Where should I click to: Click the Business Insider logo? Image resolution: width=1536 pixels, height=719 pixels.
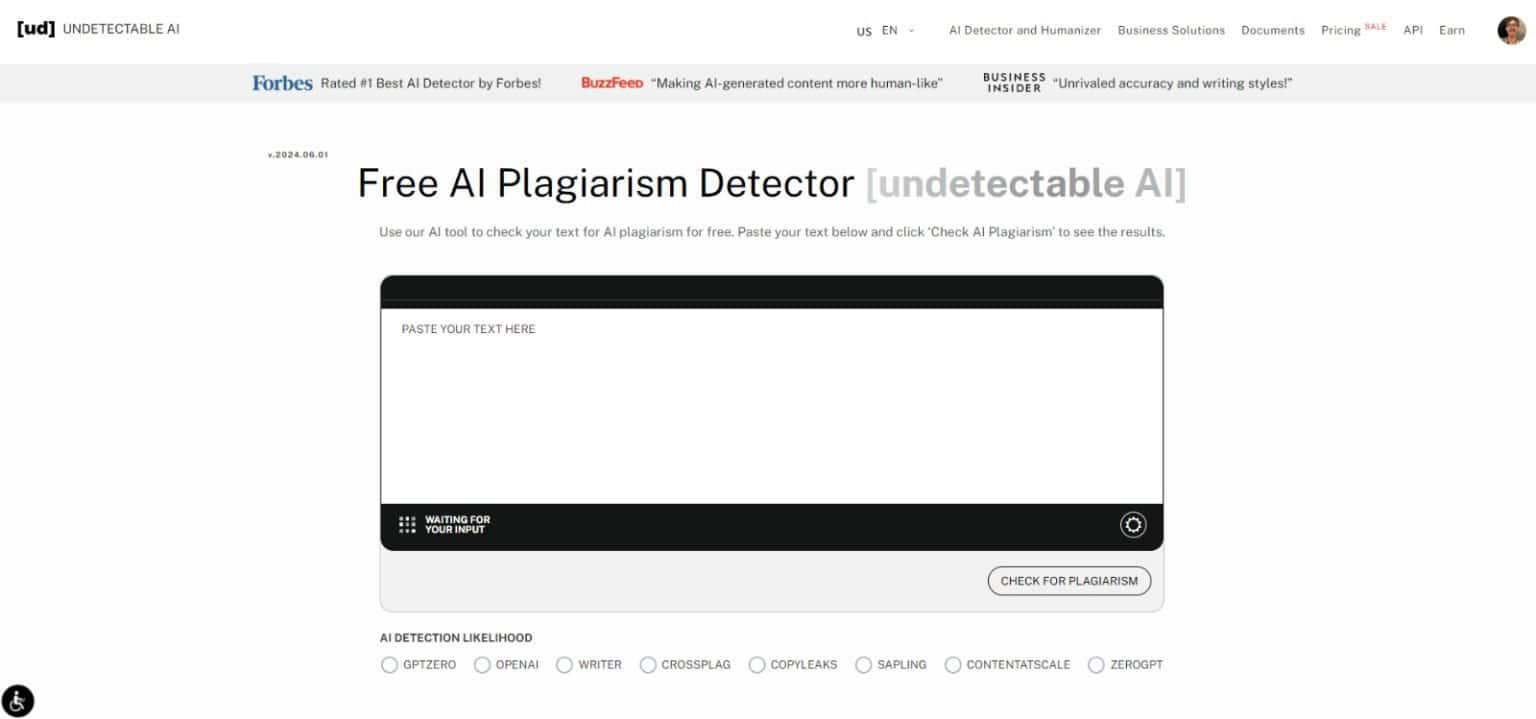(x=1014, y=83)
